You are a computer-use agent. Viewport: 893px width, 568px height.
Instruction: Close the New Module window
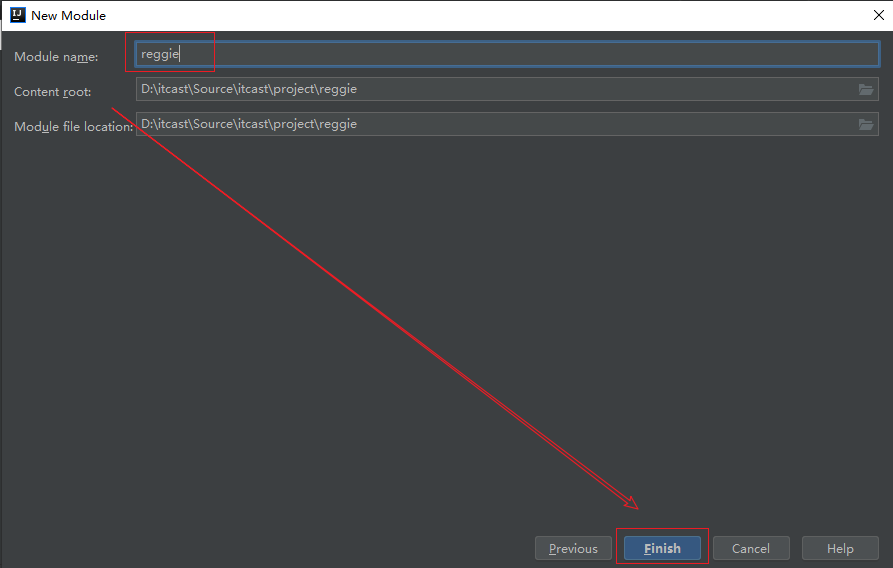878,15
